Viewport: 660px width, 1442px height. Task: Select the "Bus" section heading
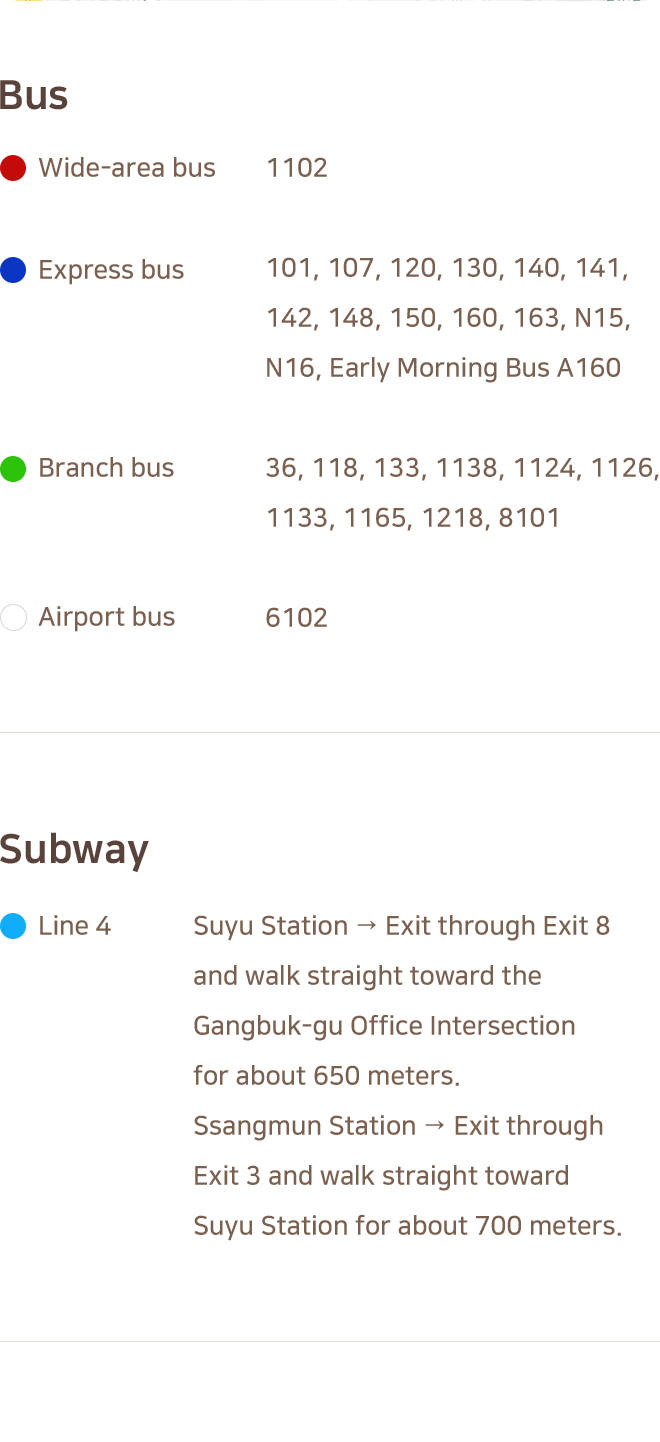tap(34, 96)
